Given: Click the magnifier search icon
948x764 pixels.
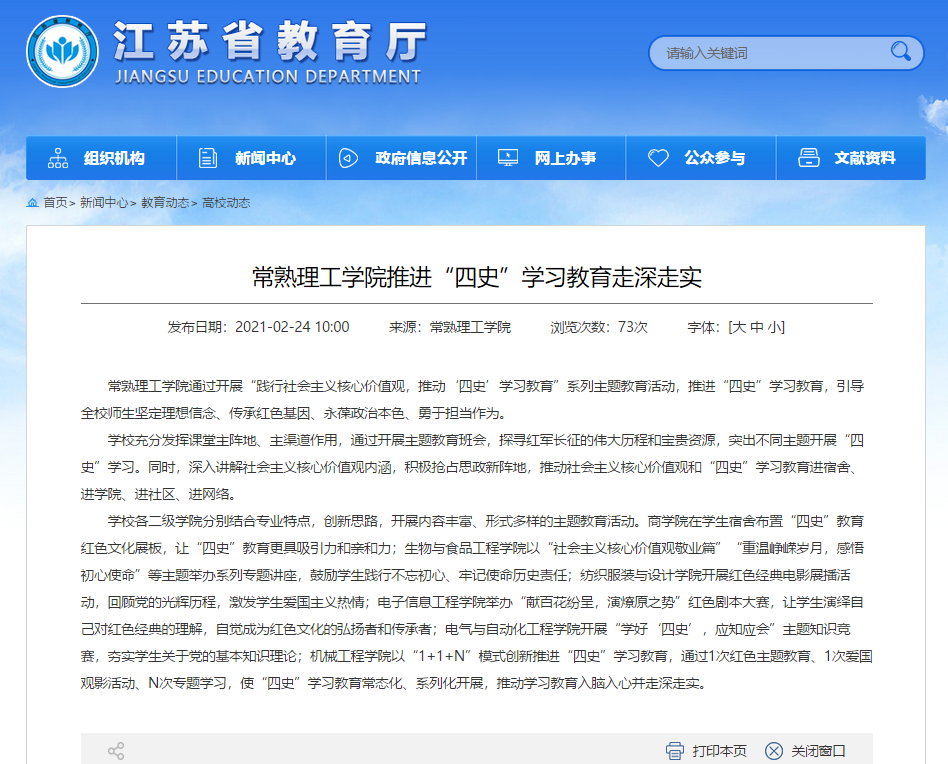Looking at the screenshot, I should 901,52.
